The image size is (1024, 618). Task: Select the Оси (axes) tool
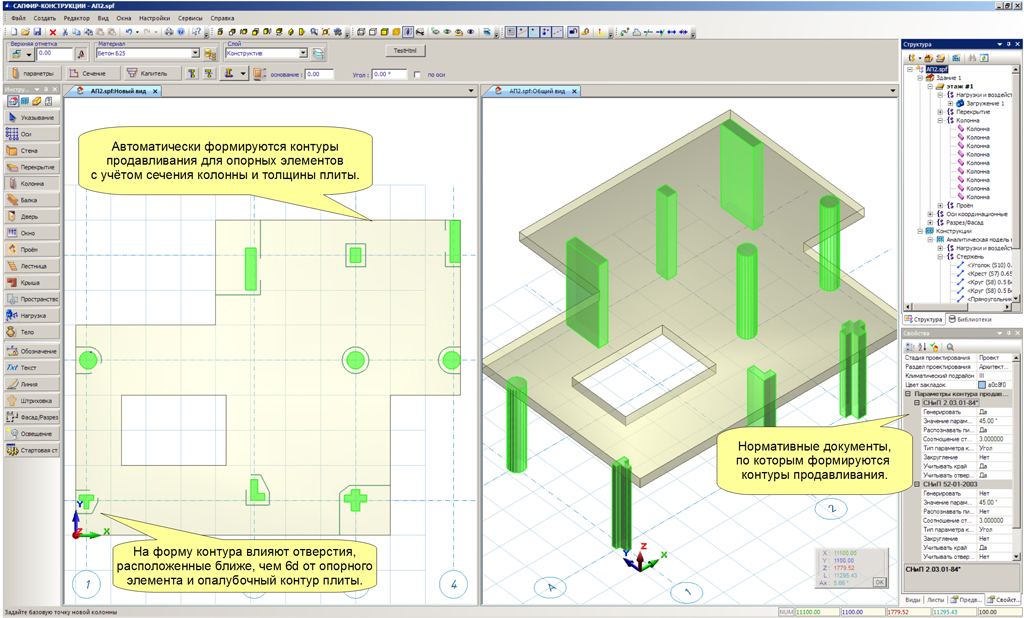[31, 134]
